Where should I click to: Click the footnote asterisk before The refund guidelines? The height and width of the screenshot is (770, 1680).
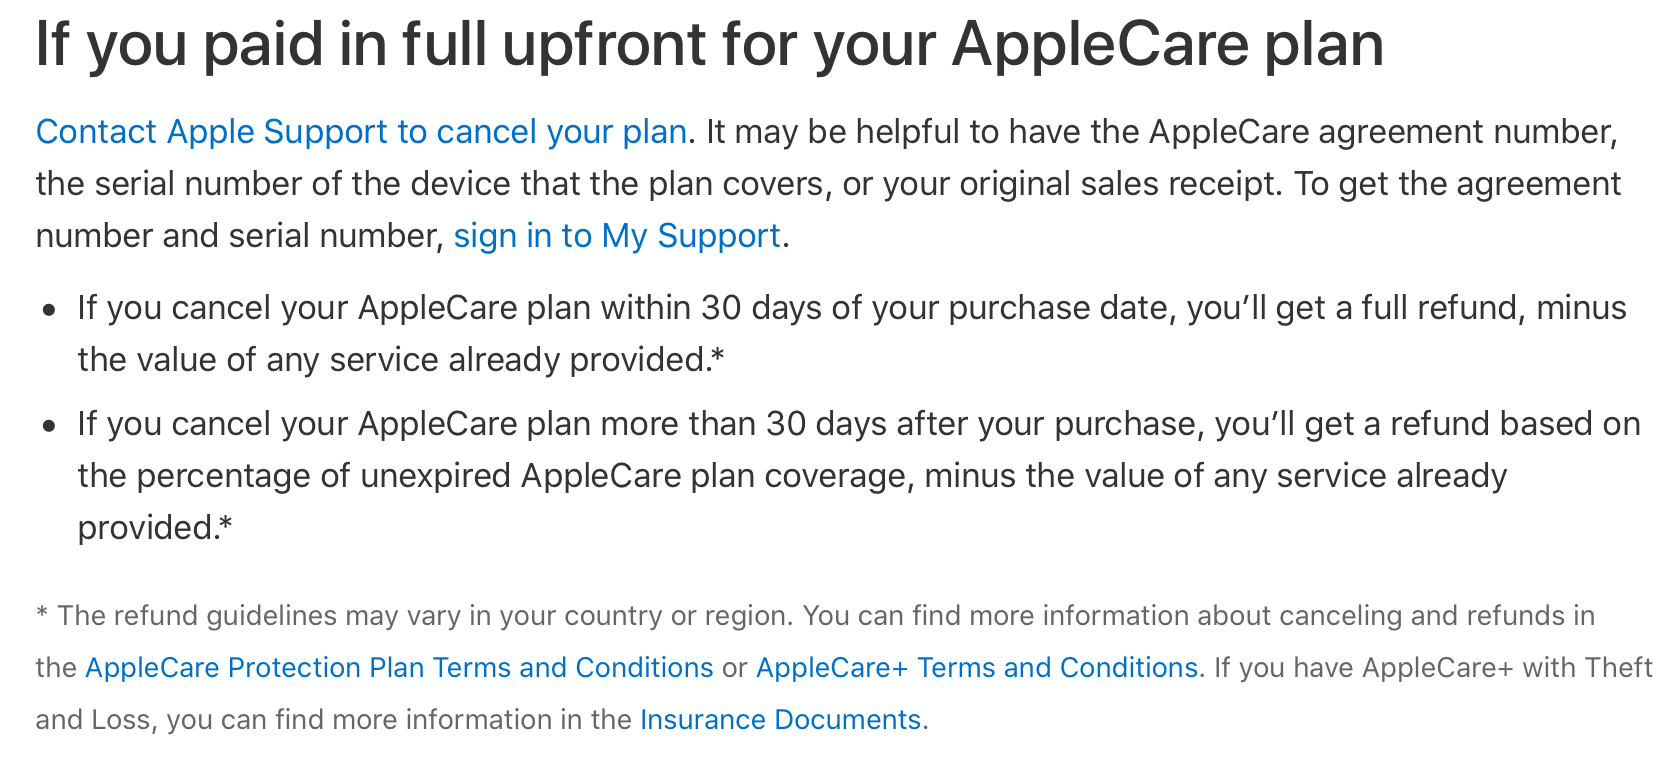(42, 614)
